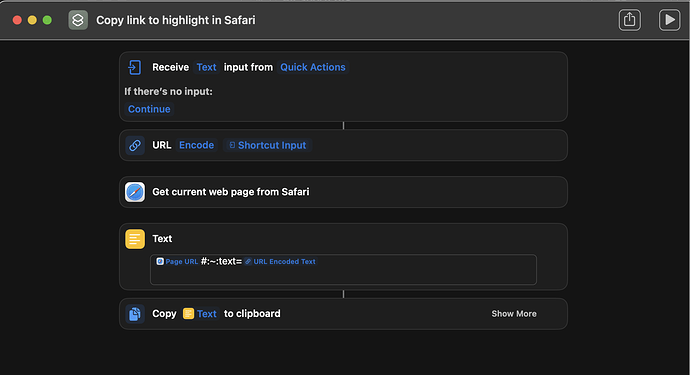Select the URL Encode link icon
The image size is (690, 375).
135,145
